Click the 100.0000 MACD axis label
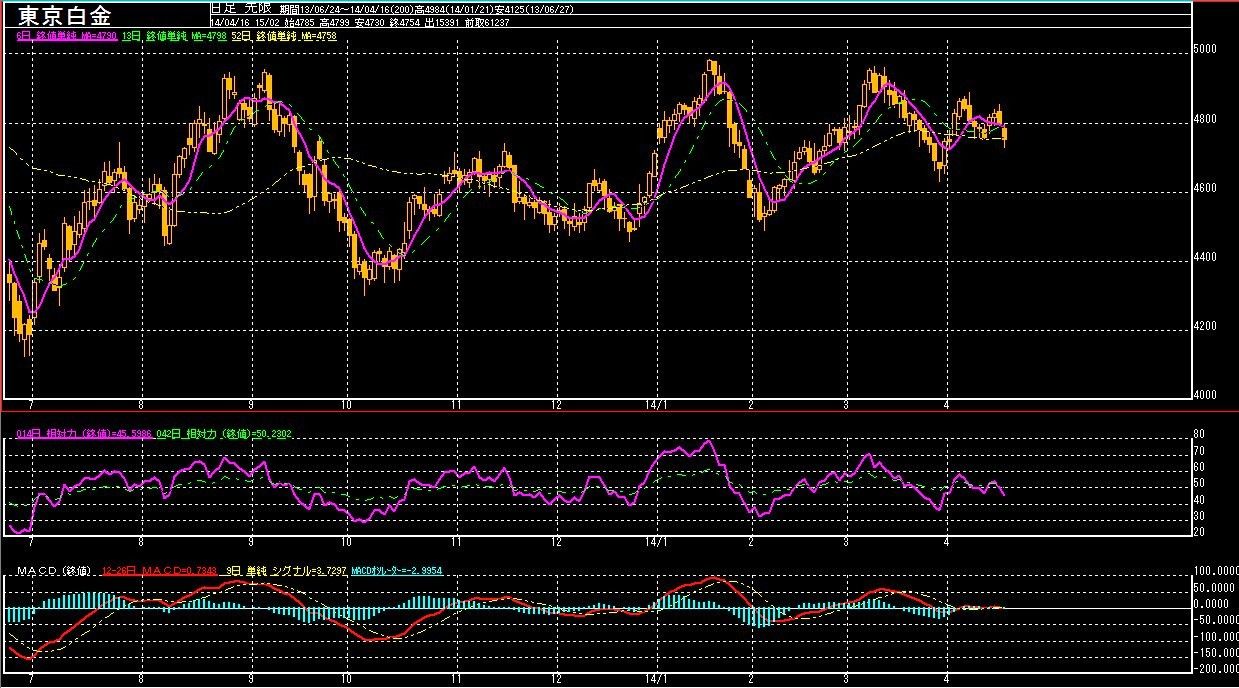Screen dimensions: 1239x688 [1214, 571]
